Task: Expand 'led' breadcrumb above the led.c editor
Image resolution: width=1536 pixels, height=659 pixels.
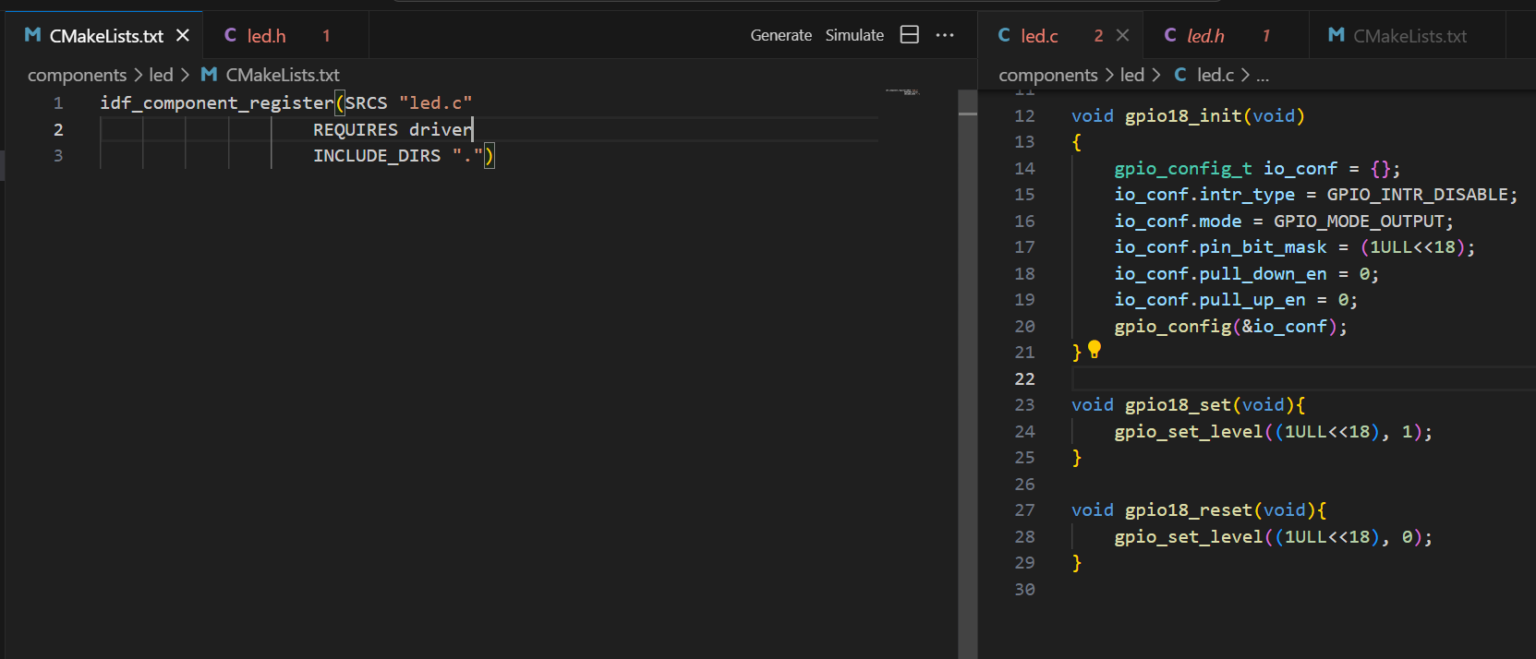Action: [1132, 75]
